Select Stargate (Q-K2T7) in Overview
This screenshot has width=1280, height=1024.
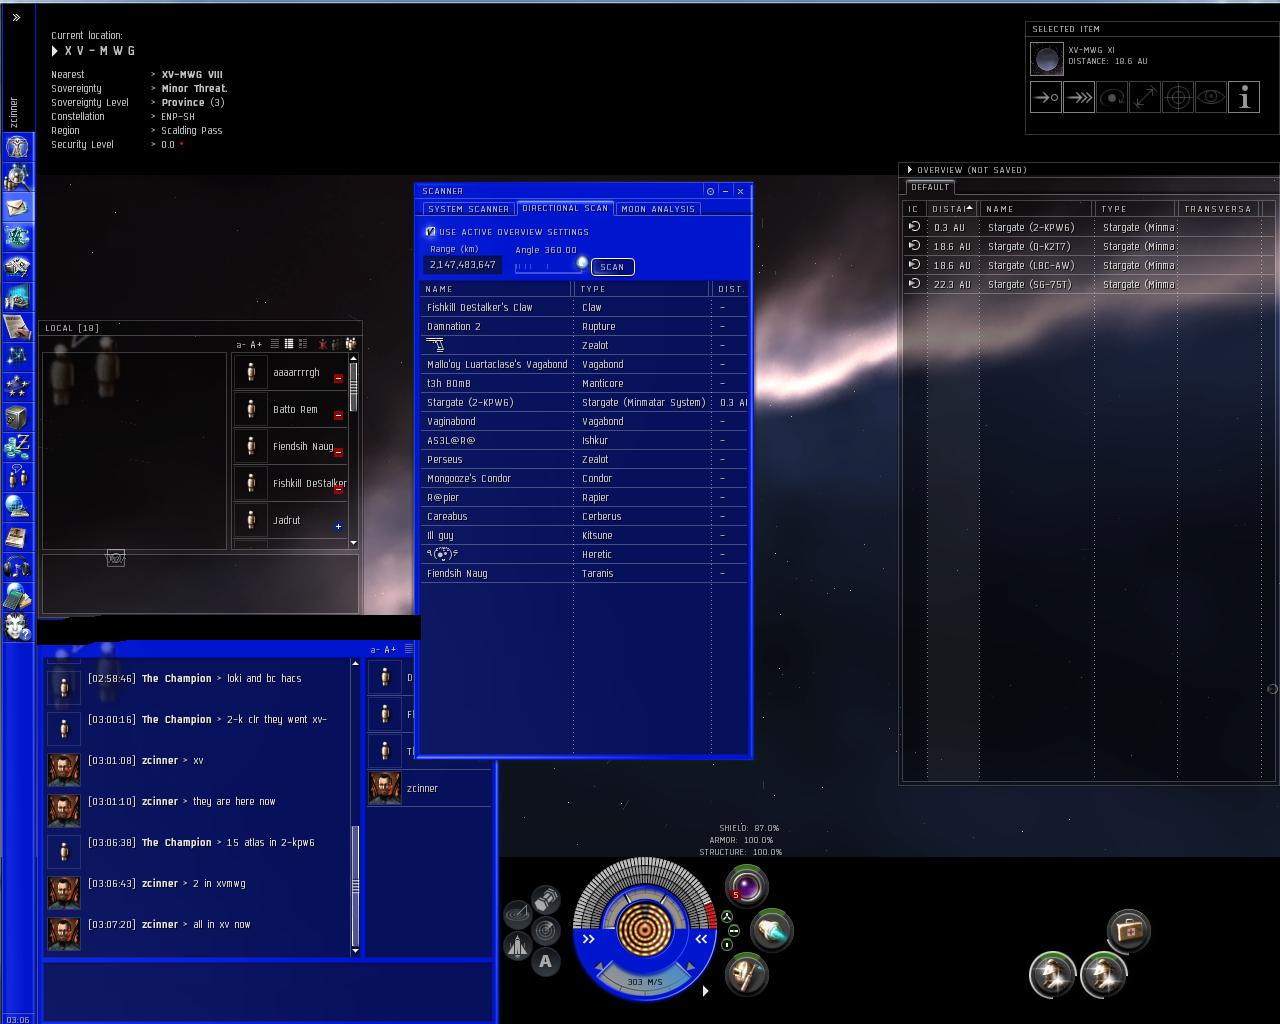click(1088, 246)
